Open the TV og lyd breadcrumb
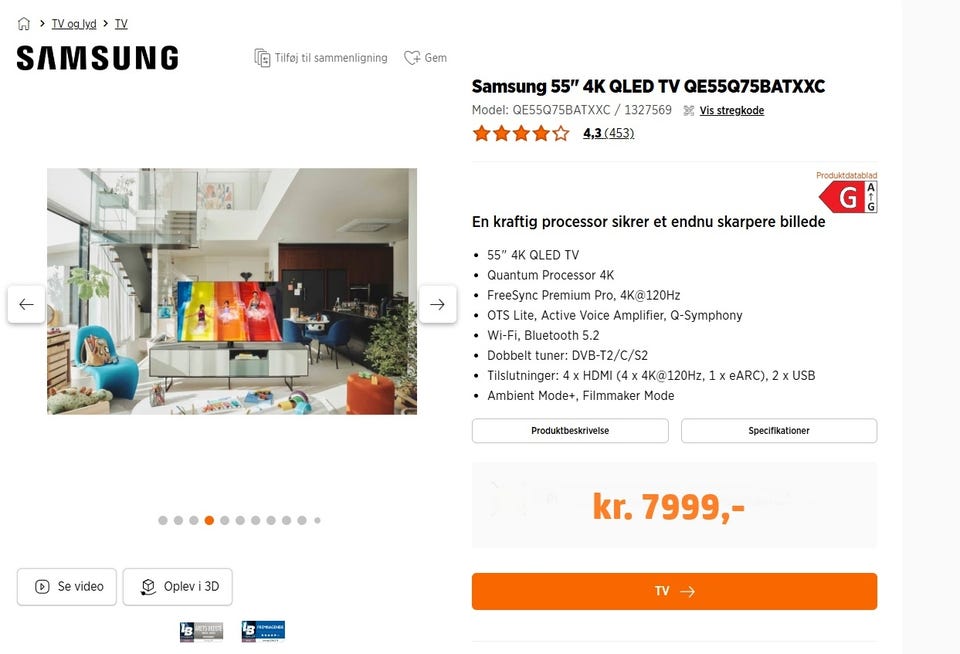Screen dimensions: 960x654 click(x=74, y=24)
